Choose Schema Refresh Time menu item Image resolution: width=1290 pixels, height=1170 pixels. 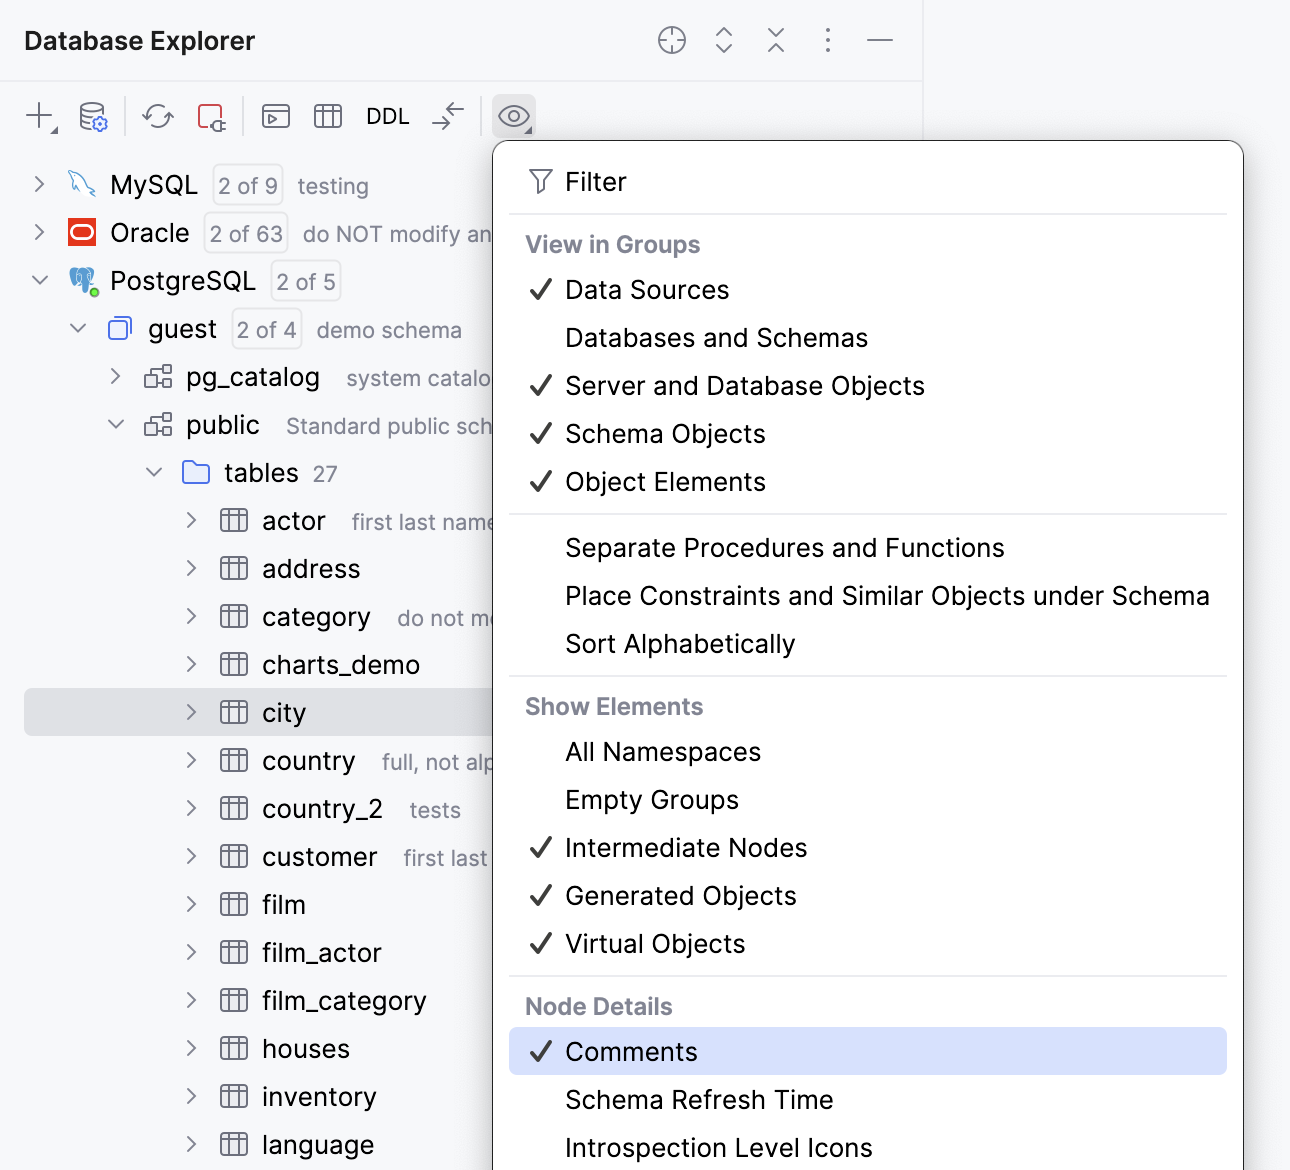click(x=699, y=1100)
